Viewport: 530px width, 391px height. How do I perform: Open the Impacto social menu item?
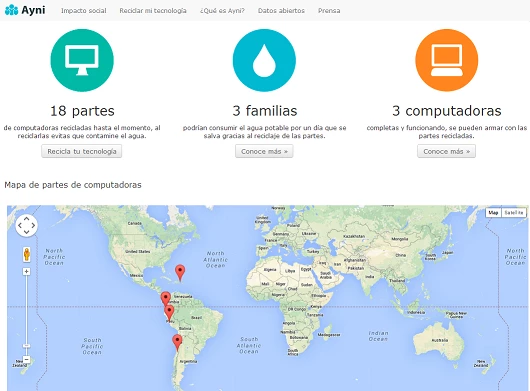(83, 10)
